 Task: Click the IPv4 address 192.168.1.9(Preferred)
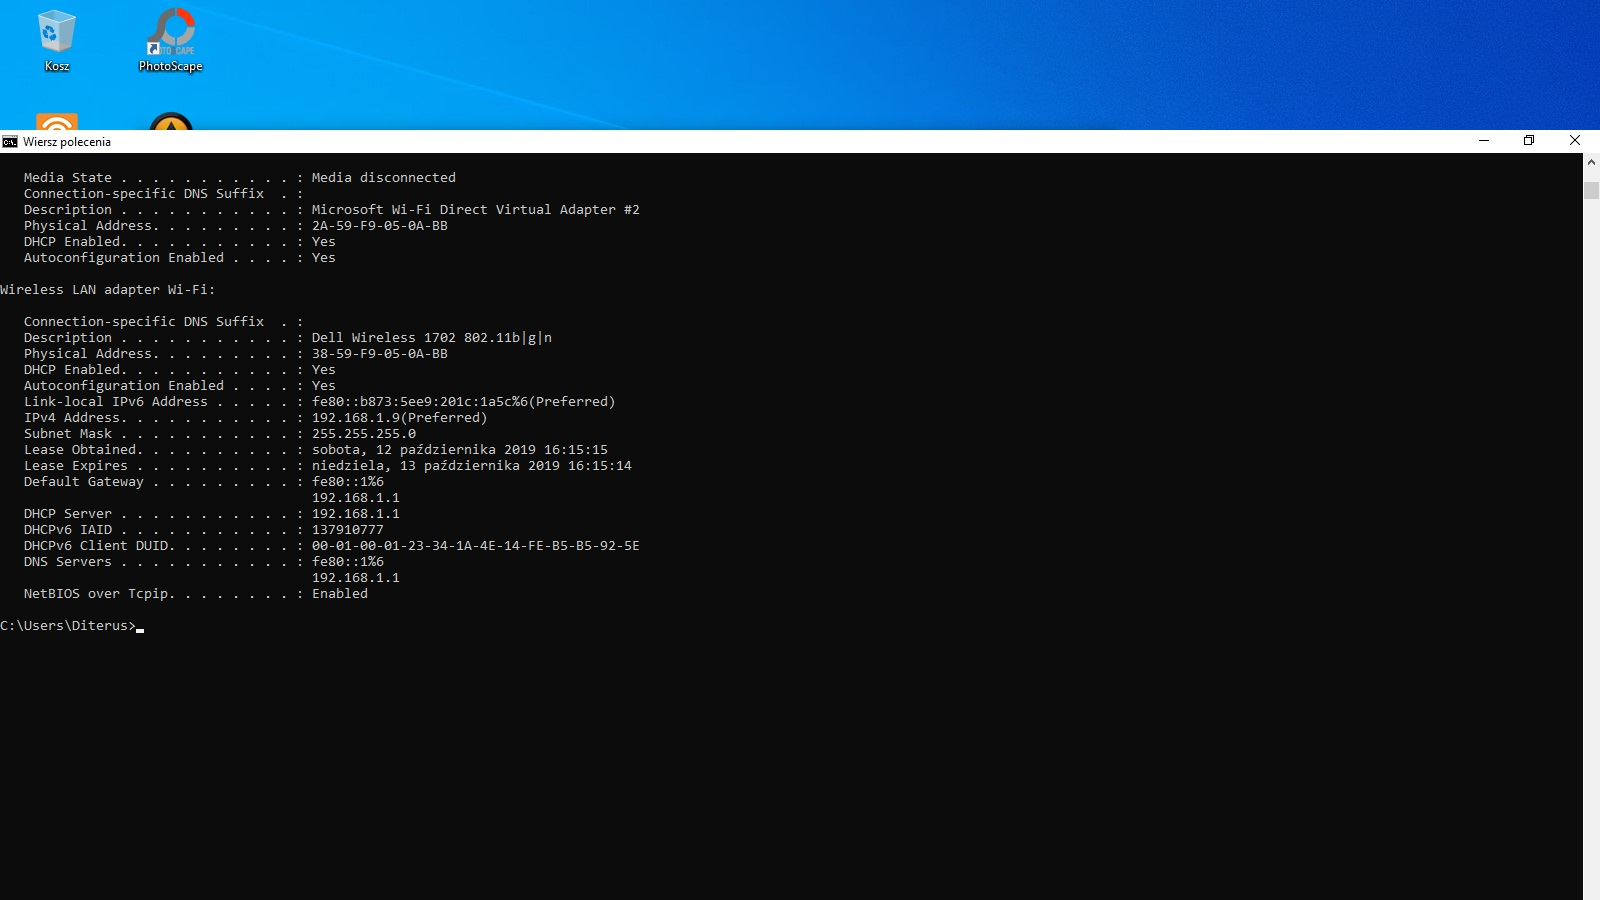click(400, 418)
